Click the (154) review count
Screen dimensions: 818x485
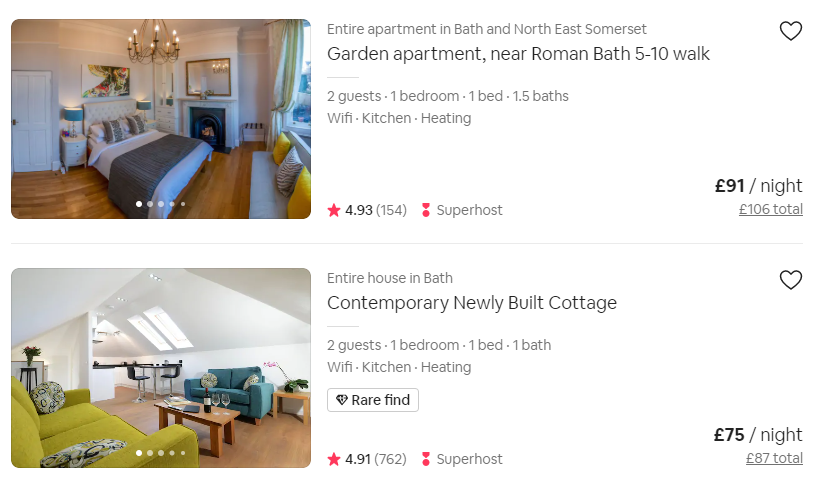391,210
